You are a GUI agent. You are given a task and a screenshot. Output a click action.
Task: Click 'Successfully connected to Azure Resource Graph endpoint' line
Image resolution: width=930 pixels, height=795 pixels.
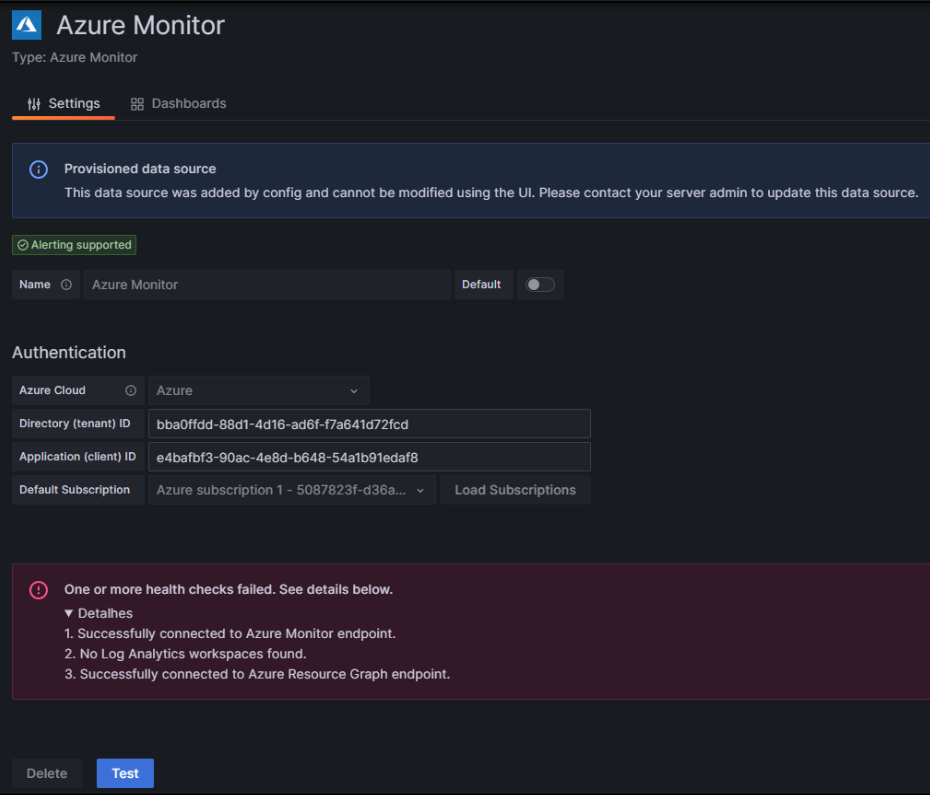257,674
